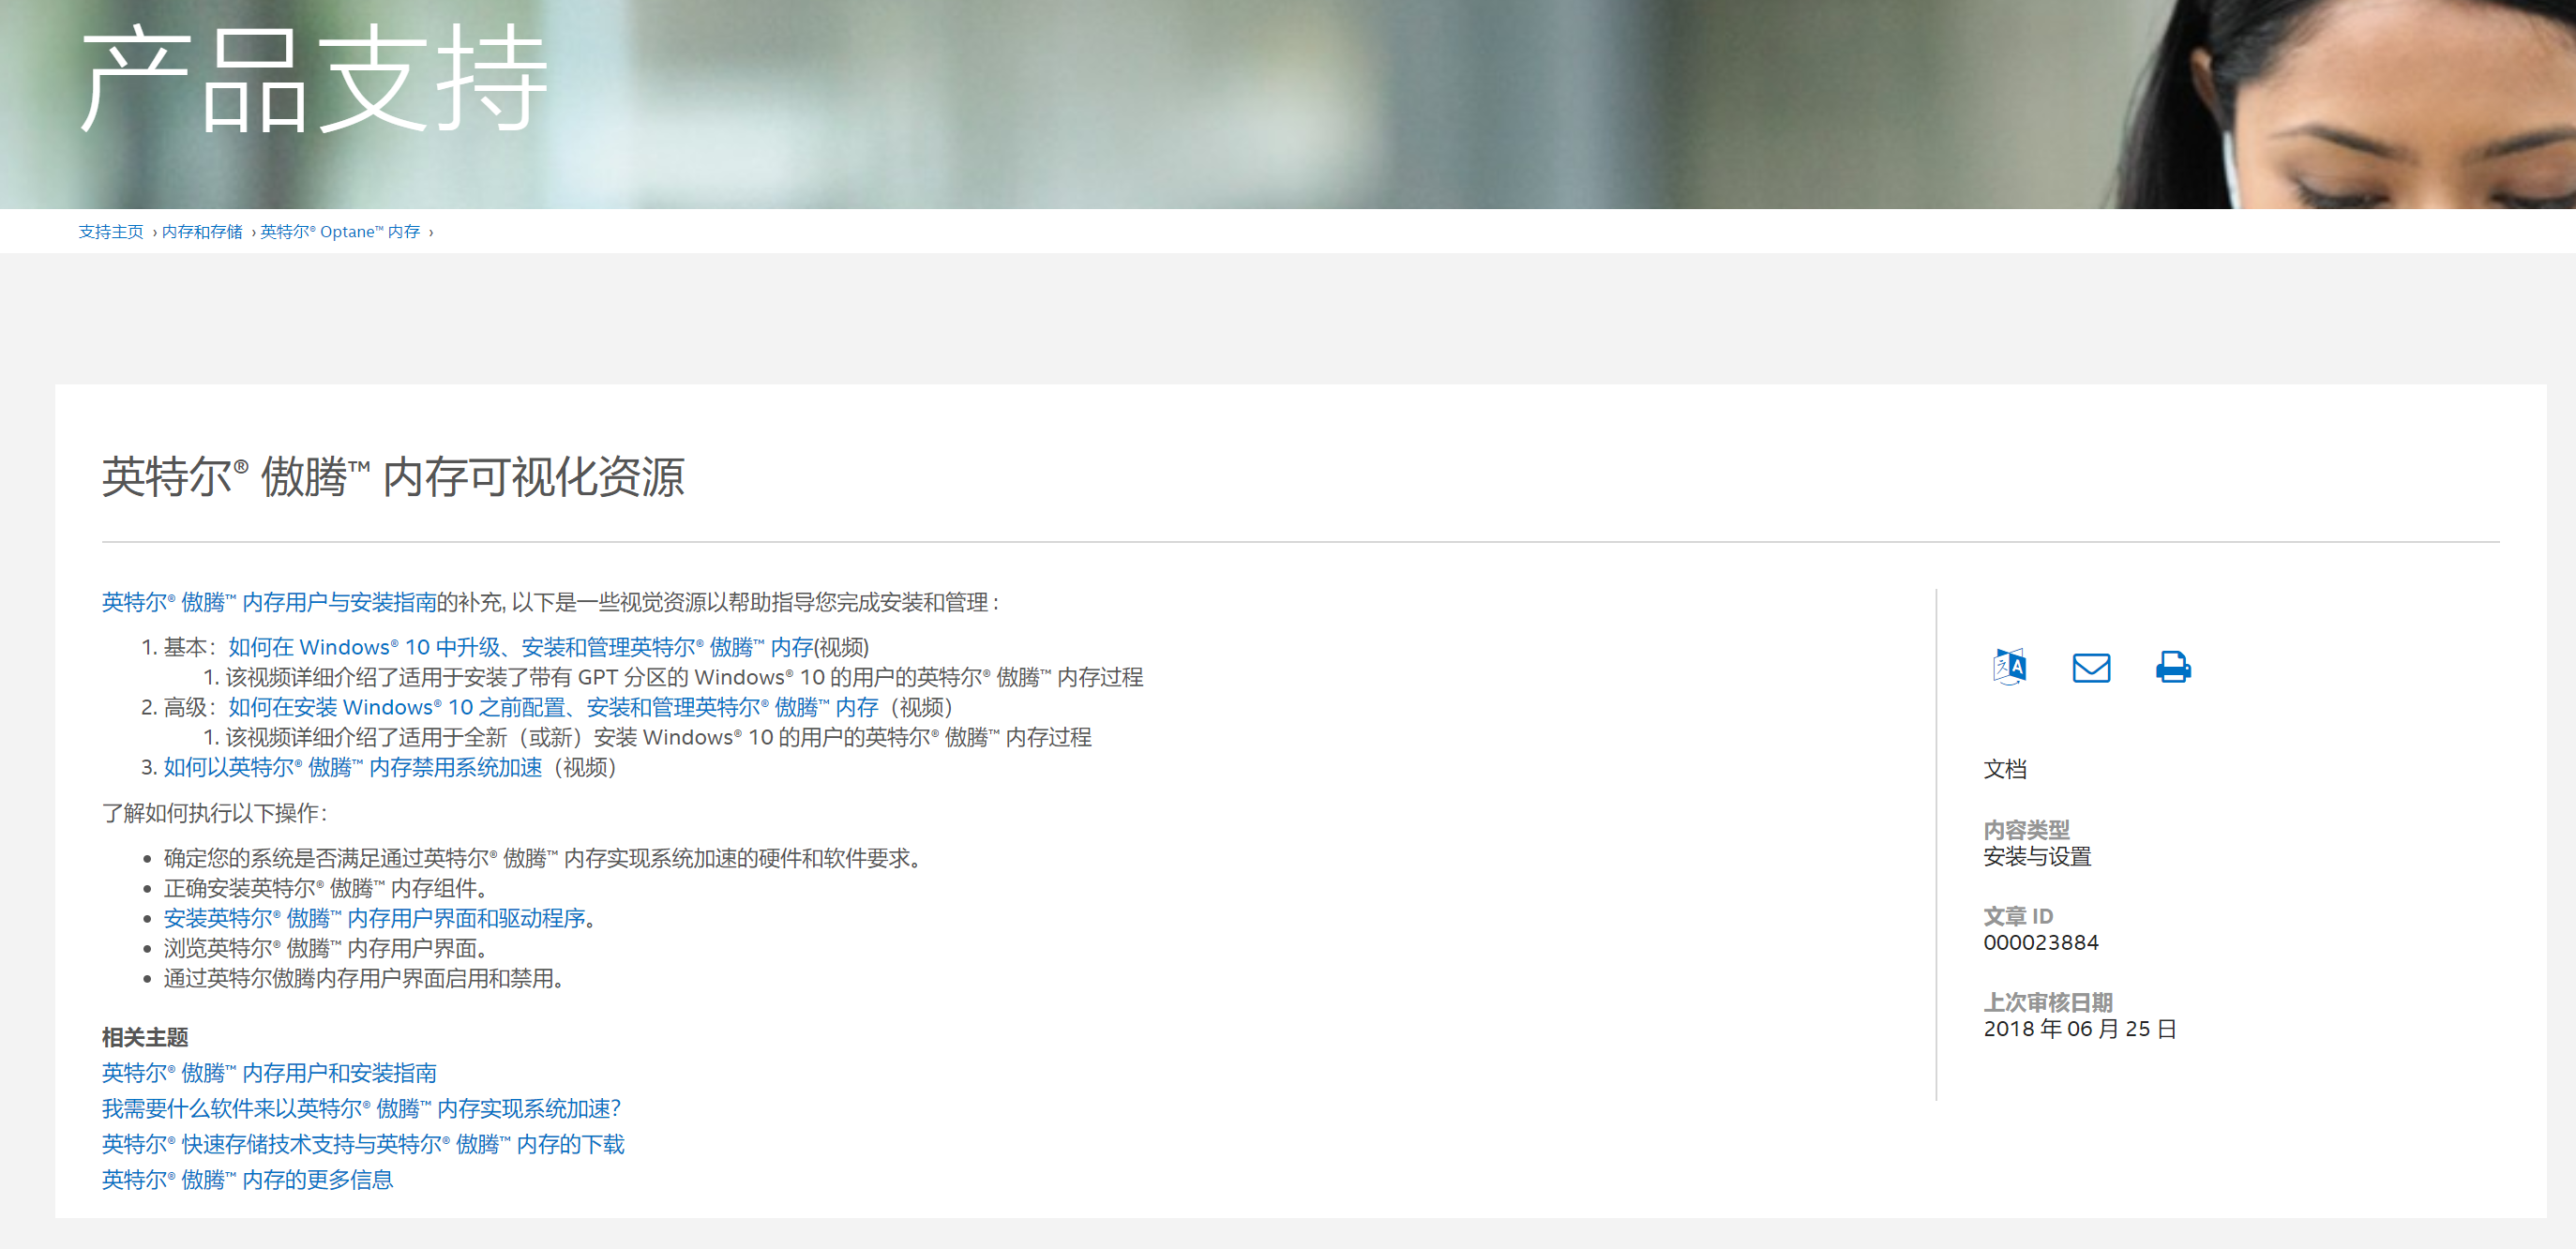Open related topic 傲腾内存用户和安装指南

tap(269, 1073)
